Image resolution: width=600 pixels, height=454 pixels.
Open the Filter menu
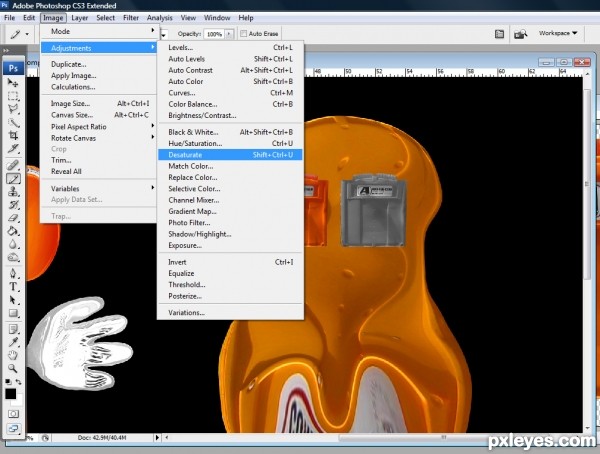(x=131, y=18)
